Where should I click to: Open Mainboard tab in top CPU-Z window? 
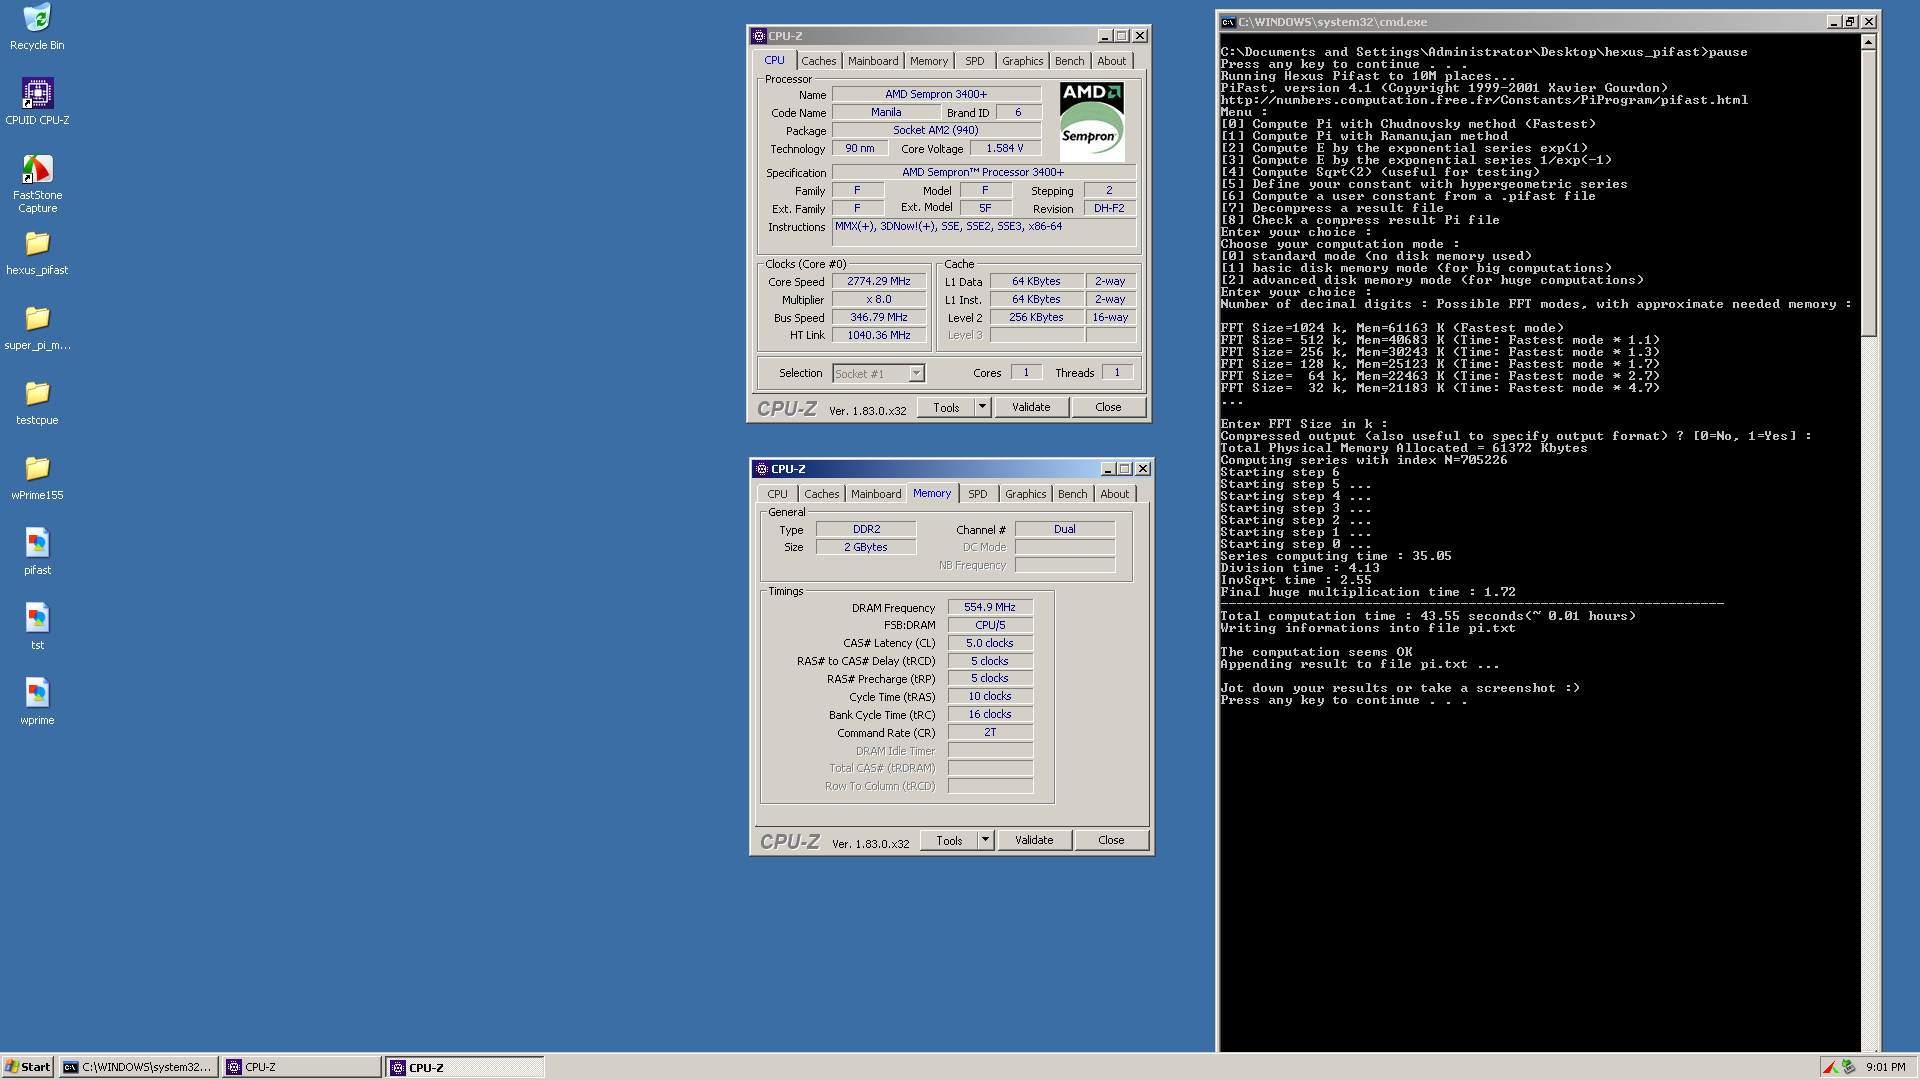coord(873,61)
